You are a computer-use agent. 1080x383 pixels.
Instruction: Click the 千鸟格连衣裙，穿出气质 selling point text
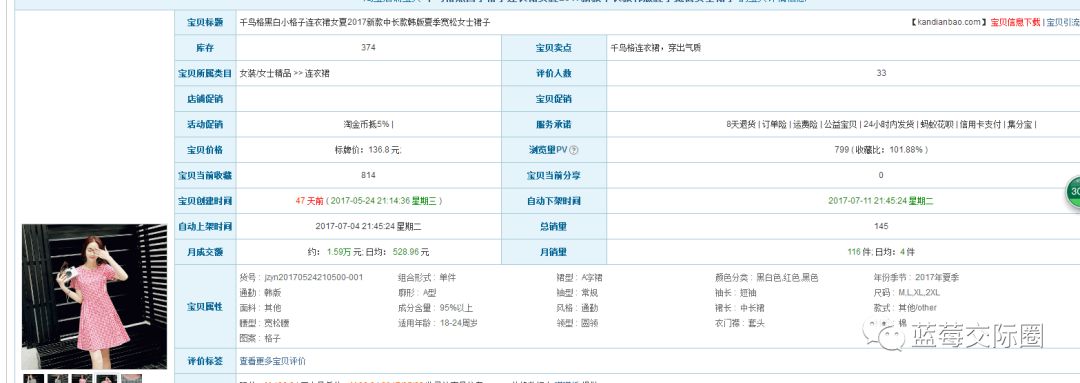point(656,48)
